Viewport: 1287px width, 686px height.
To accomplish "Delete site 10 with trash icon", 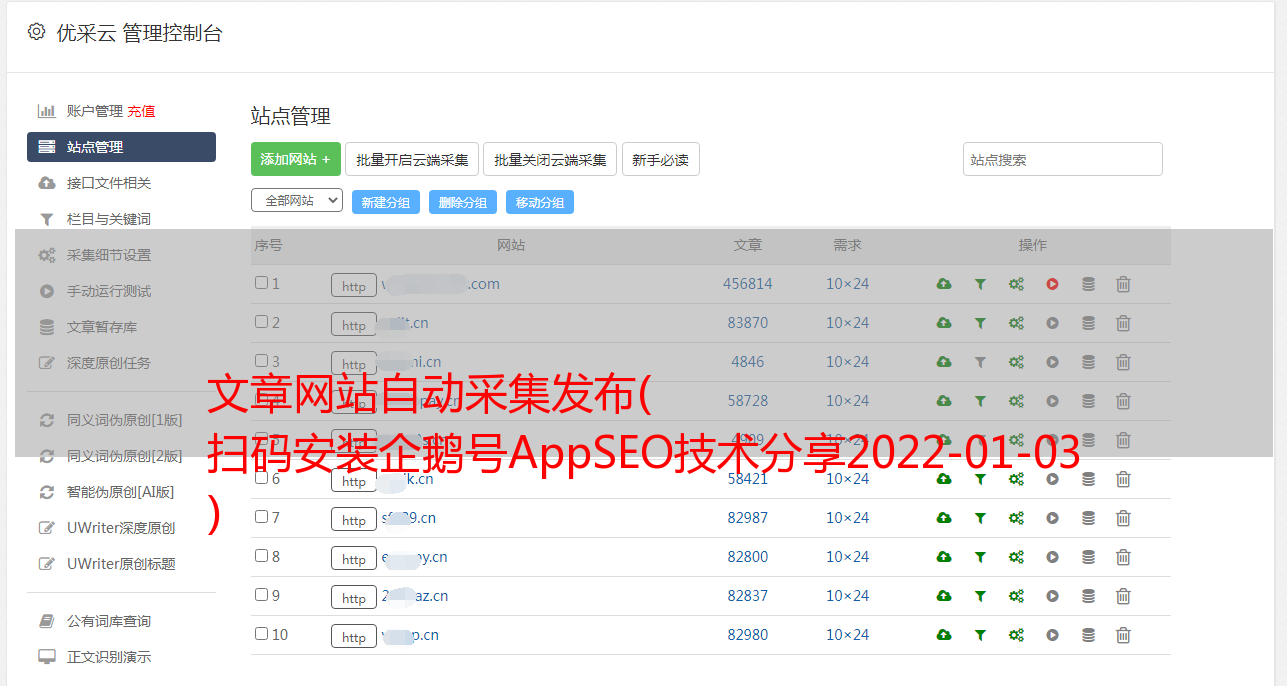I will click(1123, 635).
